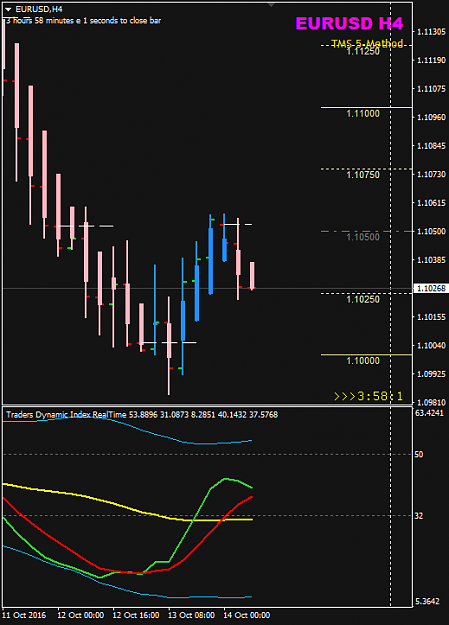
Task: Select the yellow 1.11000 horizontal line
Action: tap(366, 107)
